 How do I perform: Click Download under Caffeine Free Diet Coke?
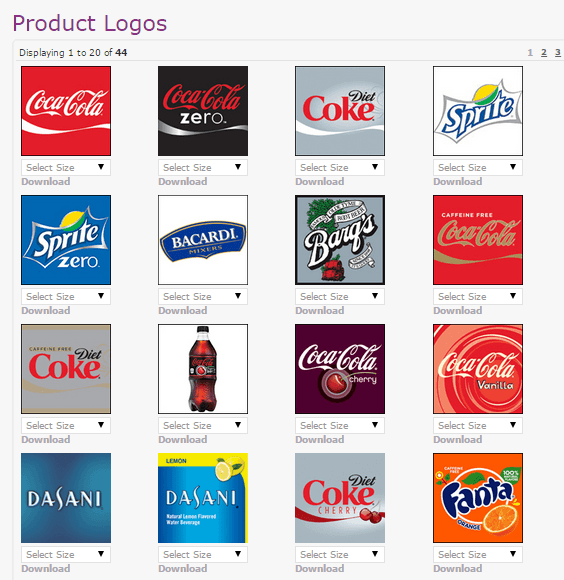pyautogui.click(x=45, y=439)
